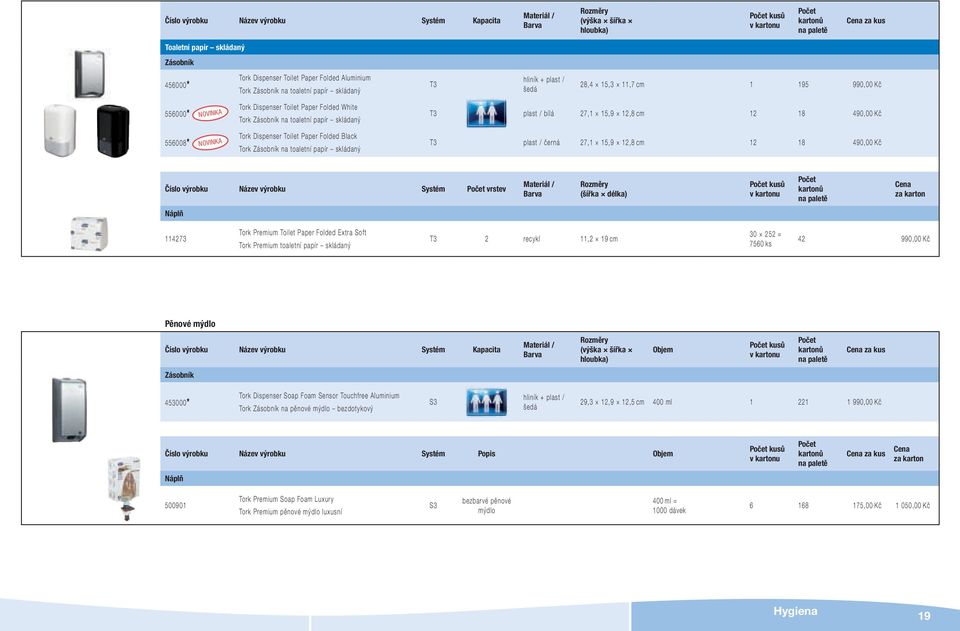
Task: Click 'Tork Dispenser Toilet Paper Folded Black'
Action: pos(298,136)
